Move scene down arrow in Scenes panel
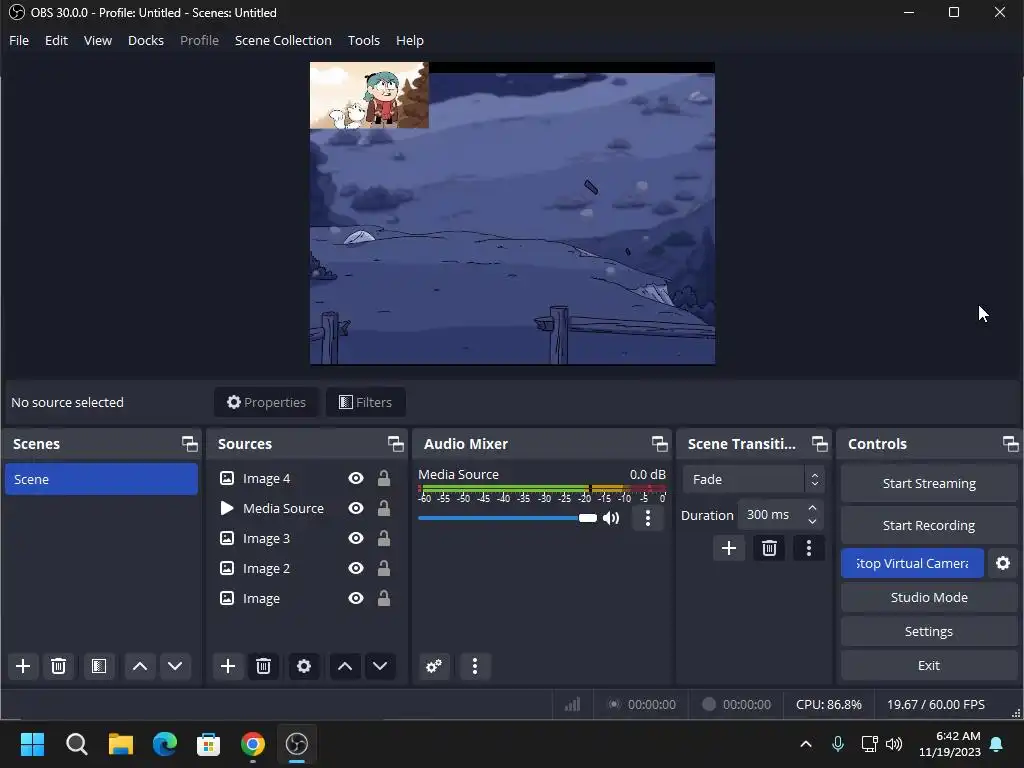This screenshot has width=1024, height=768. [175, 666]
